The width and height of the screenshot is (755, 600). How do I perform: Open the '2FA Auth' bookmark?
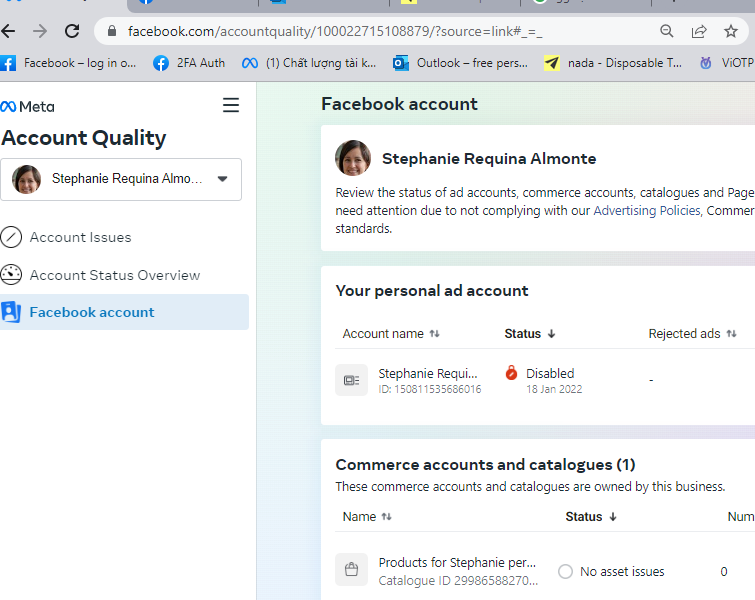tap(189, 63)
